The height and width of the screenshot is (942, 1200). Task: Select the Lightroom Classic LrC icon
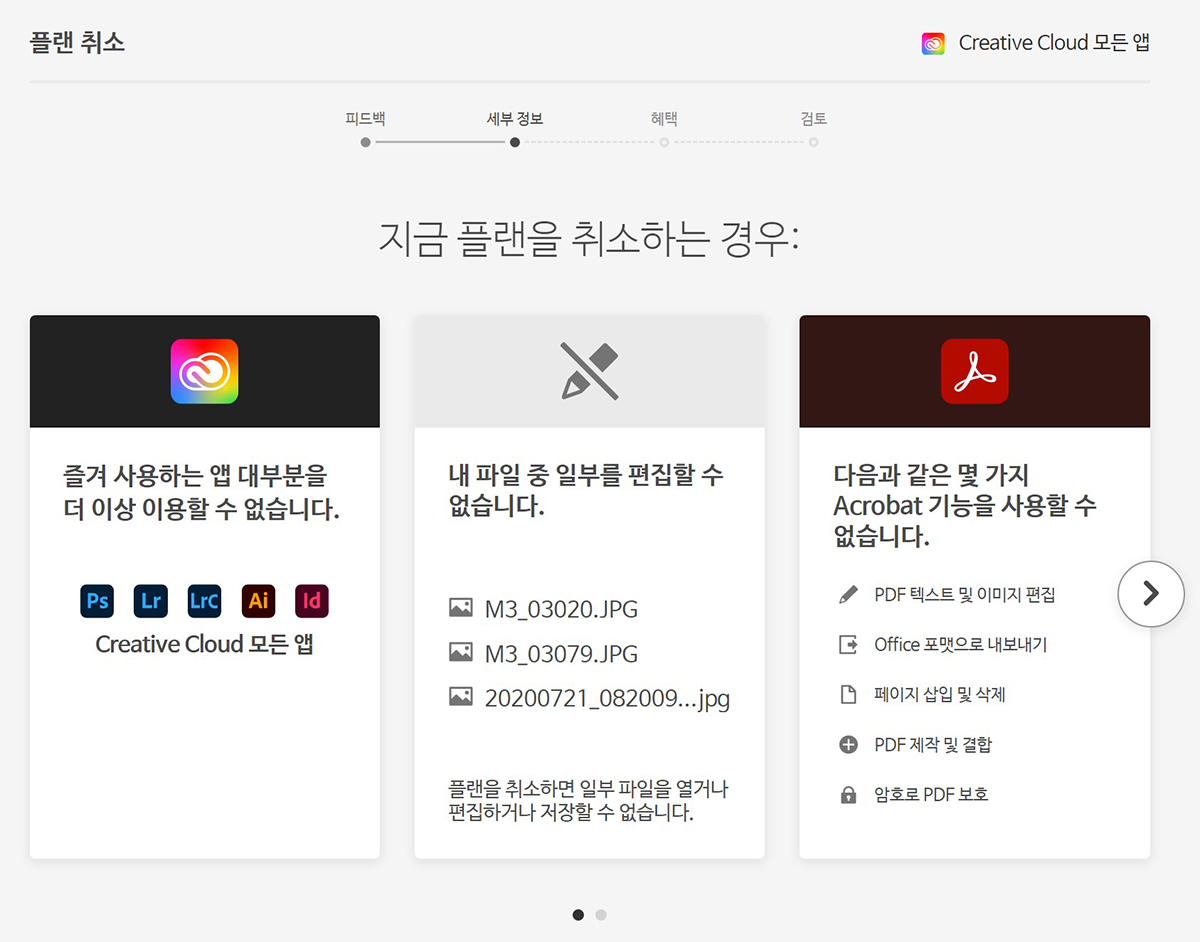204,601
